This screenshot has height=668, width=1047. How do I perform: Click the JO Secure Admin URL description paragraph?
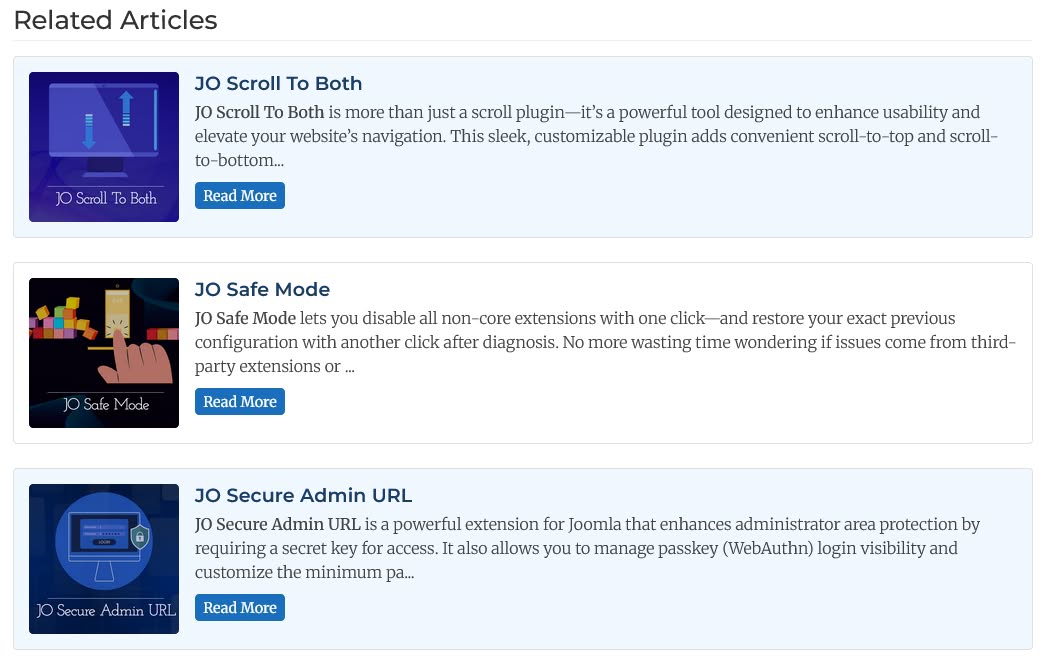(x=587, y=548)
